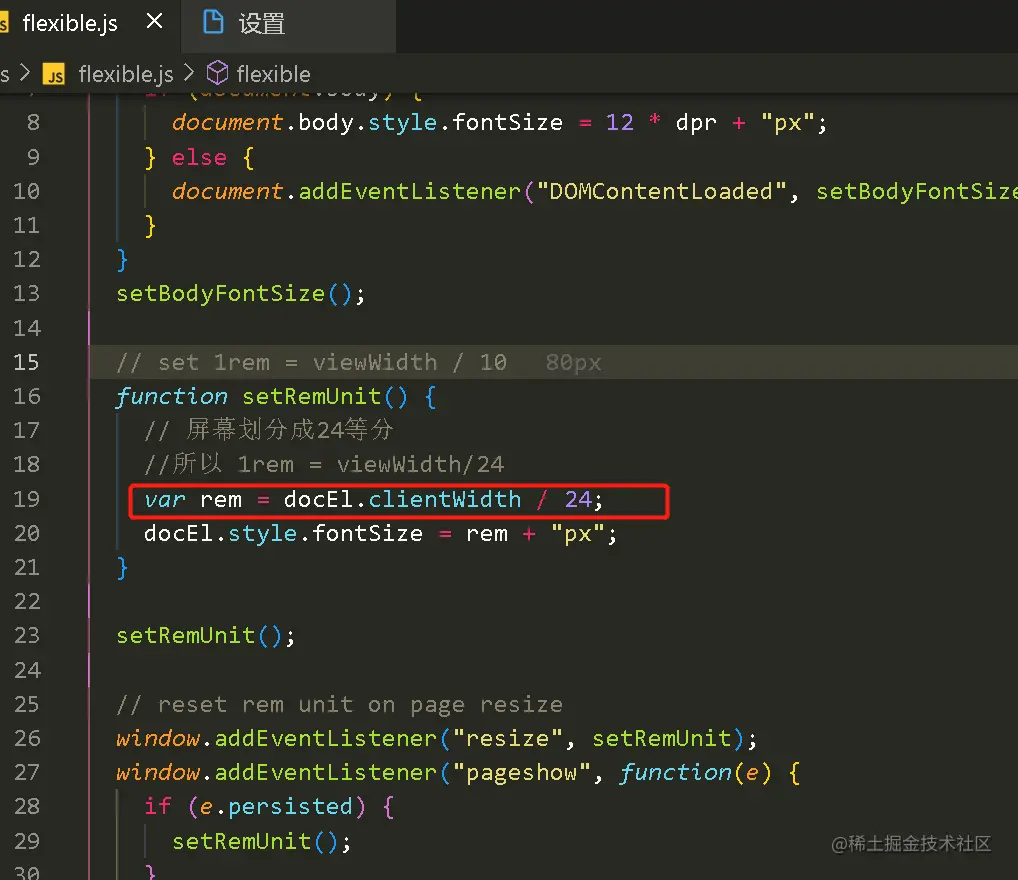The height and width of the screenshot is (880, 1018).
Task: Click addEventListener on line 10
Action: (x=409, y=191)
